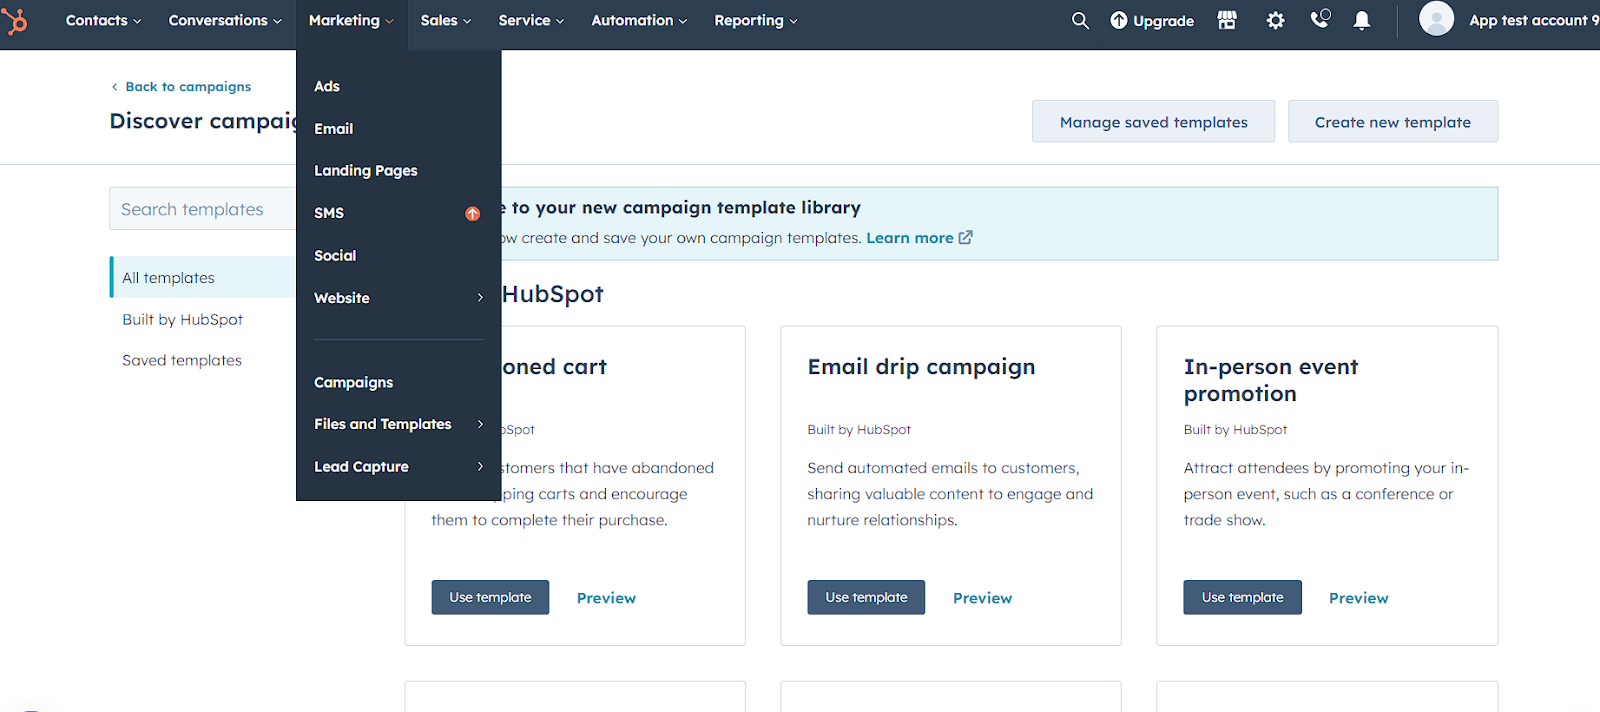This screenshot has width=1600, height=712.
Task: Expand the Reporting menu
Action: click(755, 20)
